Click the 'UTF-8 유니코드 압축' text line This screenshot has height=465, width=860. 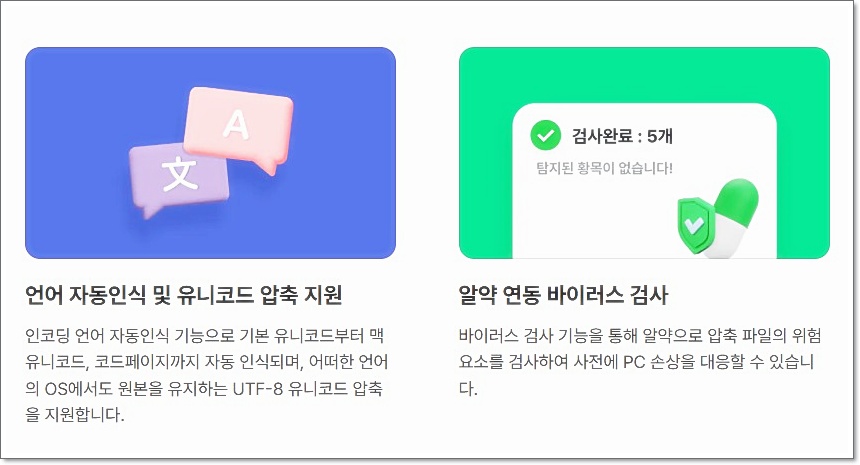pos(308,388)
